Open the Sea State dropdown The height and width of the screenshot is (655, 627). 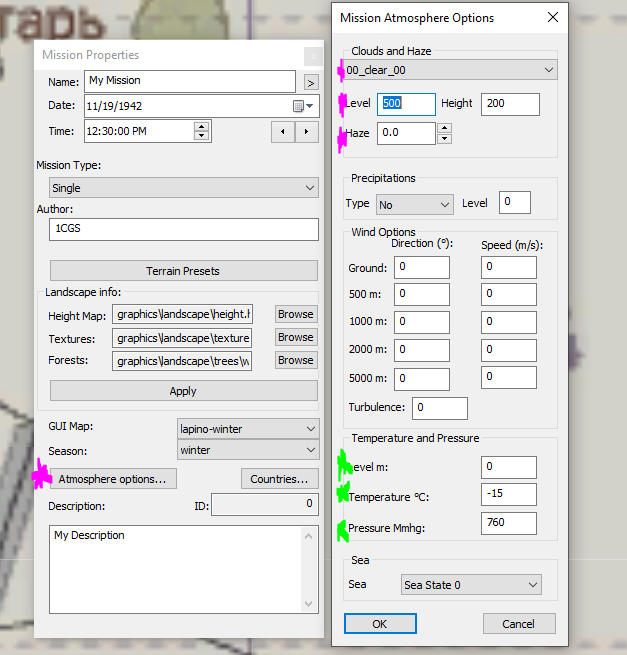pos(471,584)
